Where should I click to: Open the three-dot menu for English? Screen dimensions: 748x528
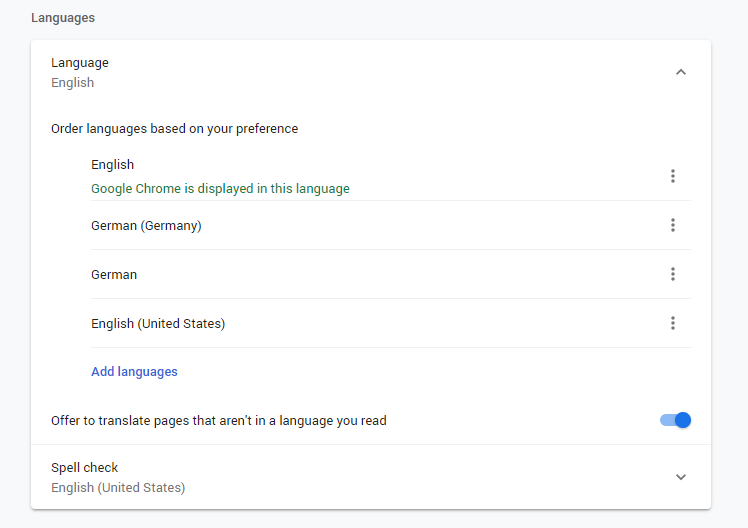tap(673, 176)
